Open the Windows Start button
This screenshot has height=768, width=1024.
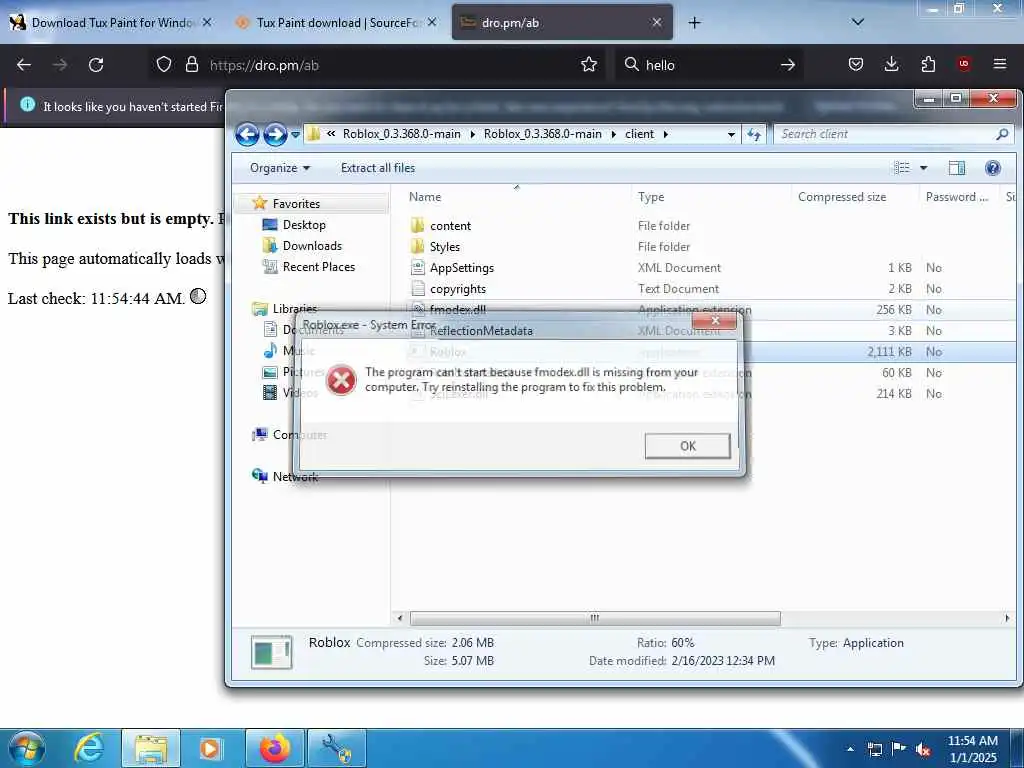click(26, 748)
